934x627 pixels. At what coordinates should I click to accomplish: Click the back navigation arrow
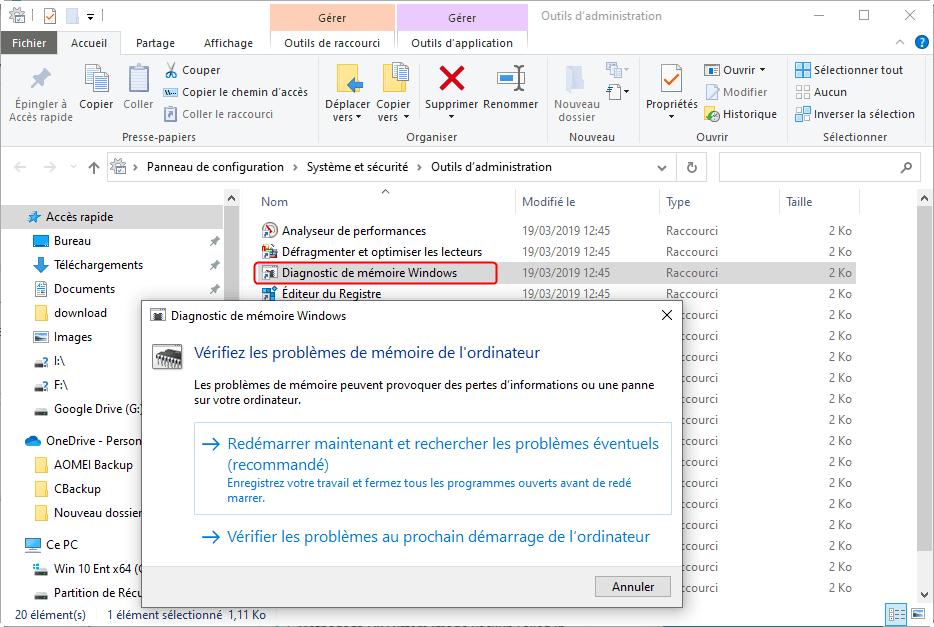[20, 167]
